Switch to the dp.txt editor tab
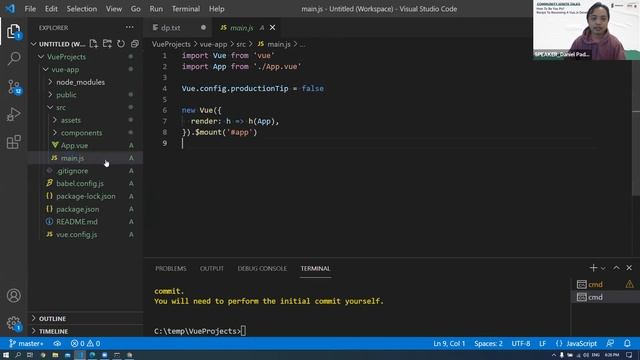The height and width of the screenshot is (360, 640). click(170, 28)
